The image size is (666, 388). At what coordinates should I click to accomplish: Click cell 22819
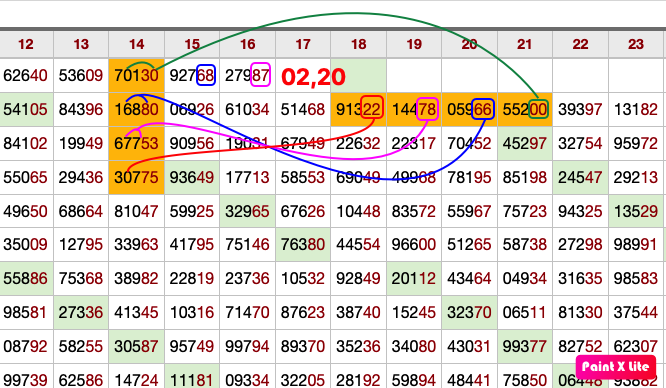pyautogui.click(x=192, y=279)
